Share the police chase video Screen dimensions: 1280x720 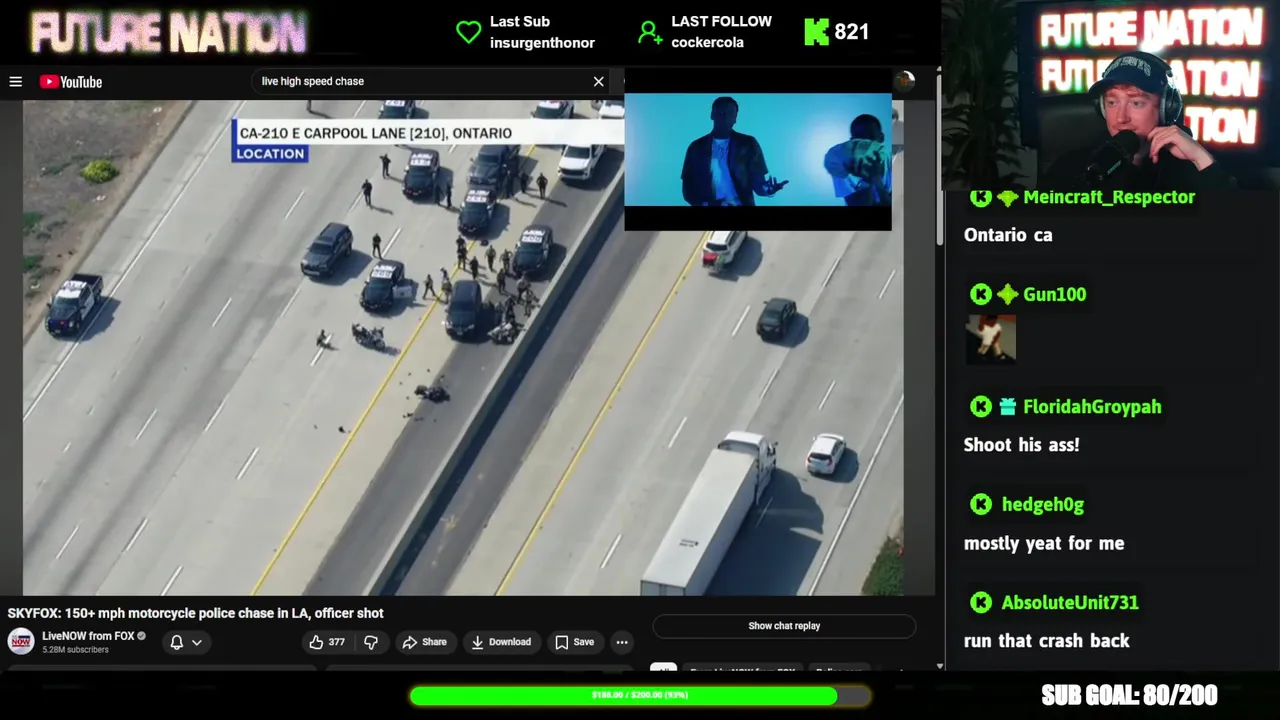(x=424, y=642)
